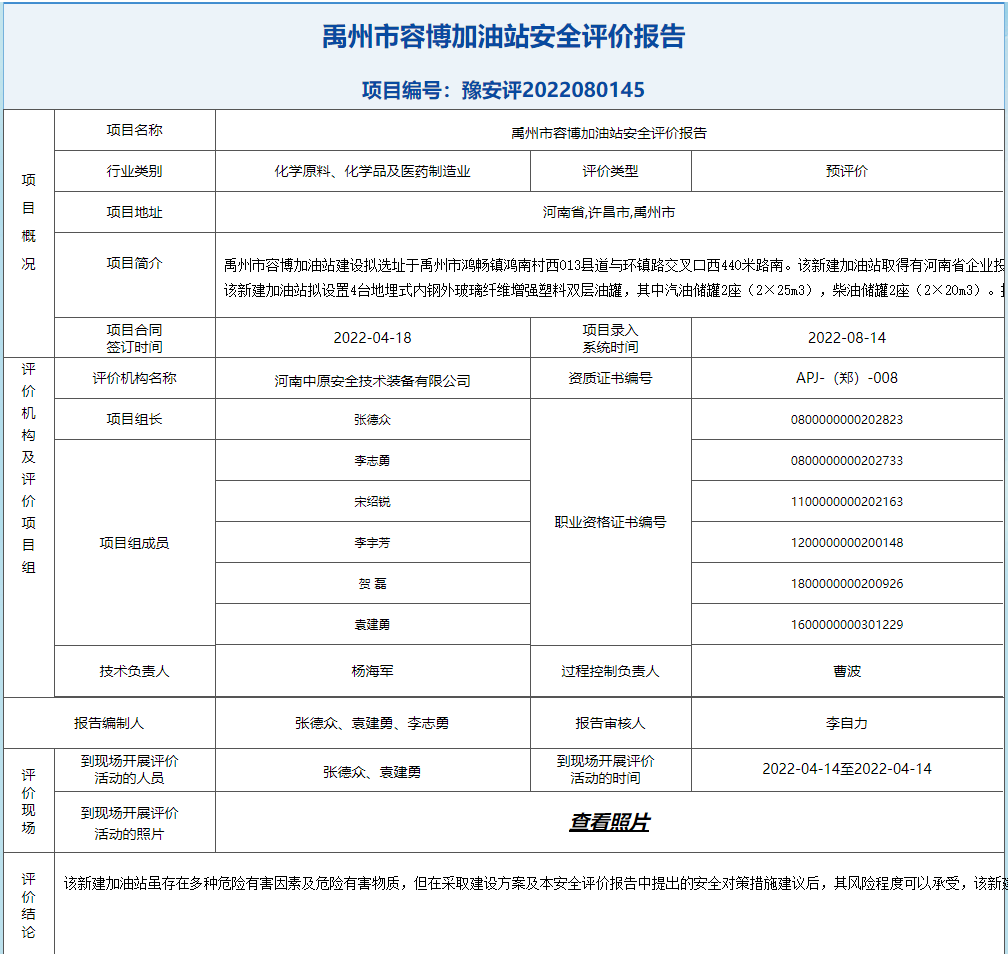Open the 查看照片 link
Image resolution: width=1008 pixels, height=954 pixels.
click(x=609, y=822)
